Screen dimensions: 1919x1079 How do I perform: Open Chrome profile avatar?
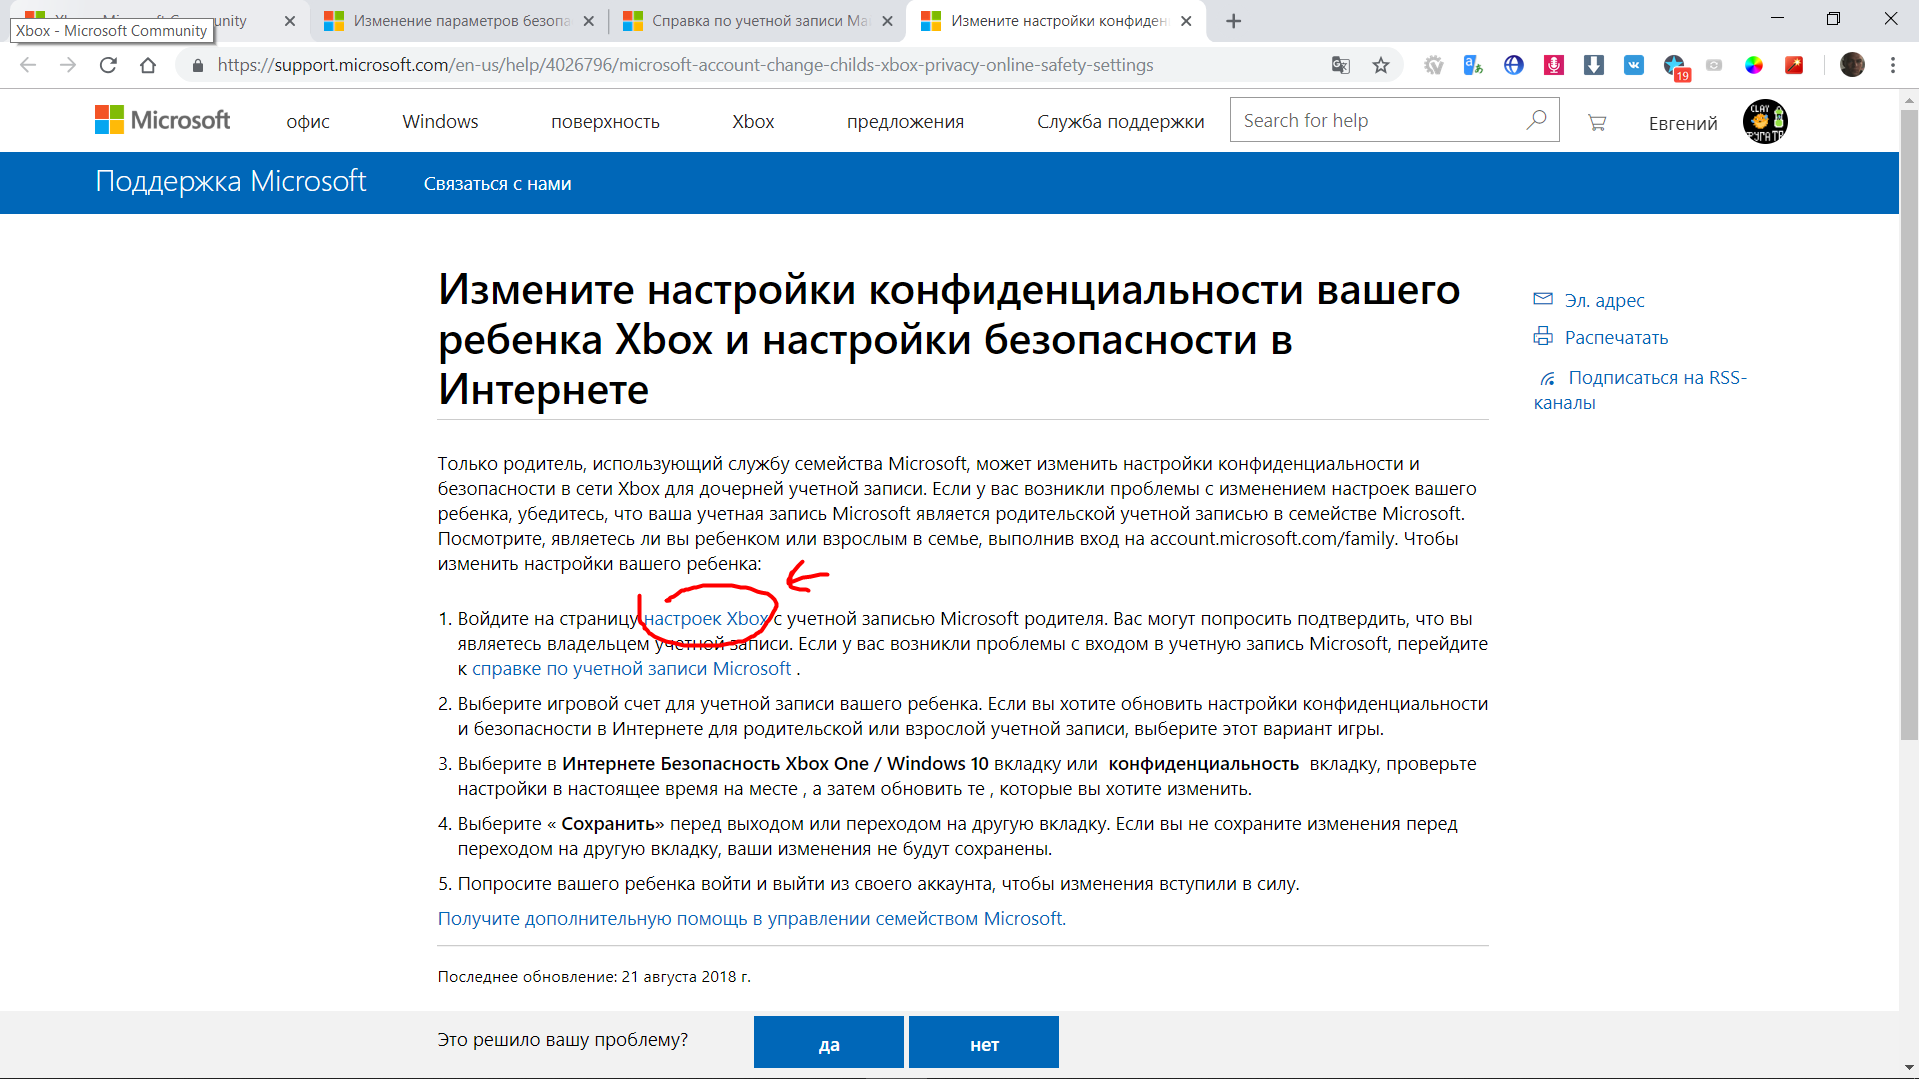click(x=1852, y=65)
